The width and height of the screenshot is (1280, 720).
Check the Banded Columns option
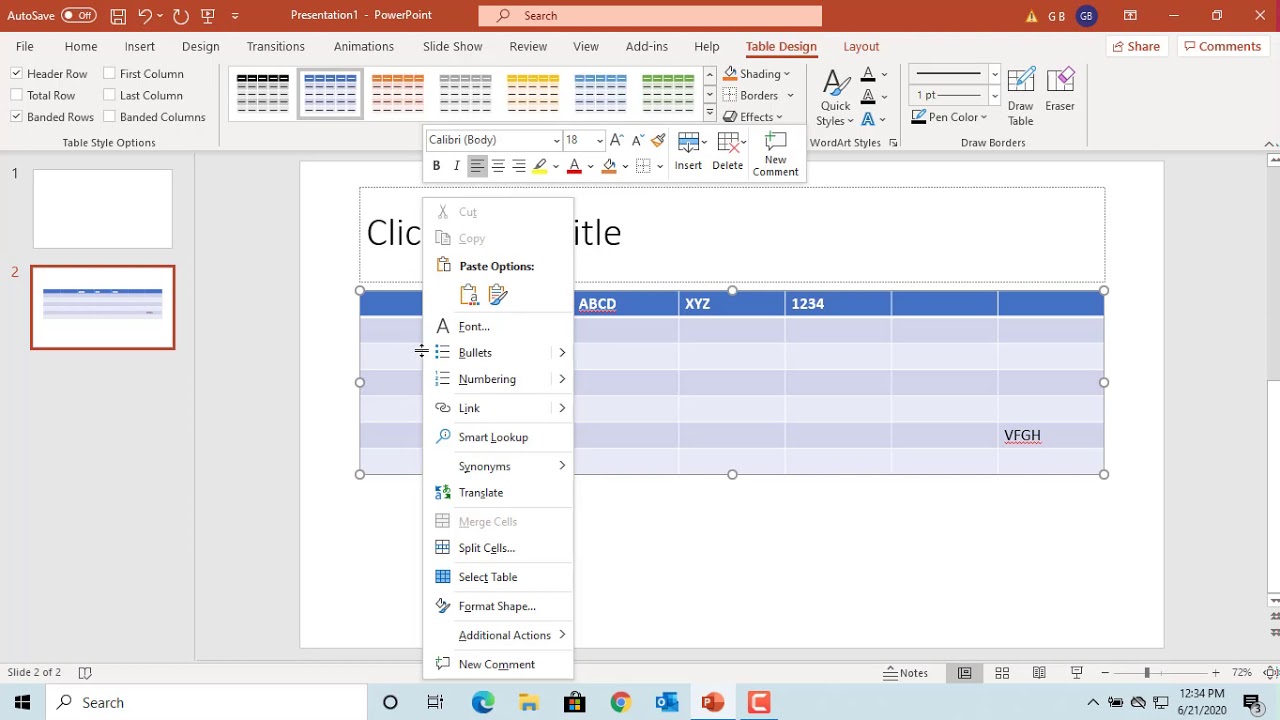point(110,117)
